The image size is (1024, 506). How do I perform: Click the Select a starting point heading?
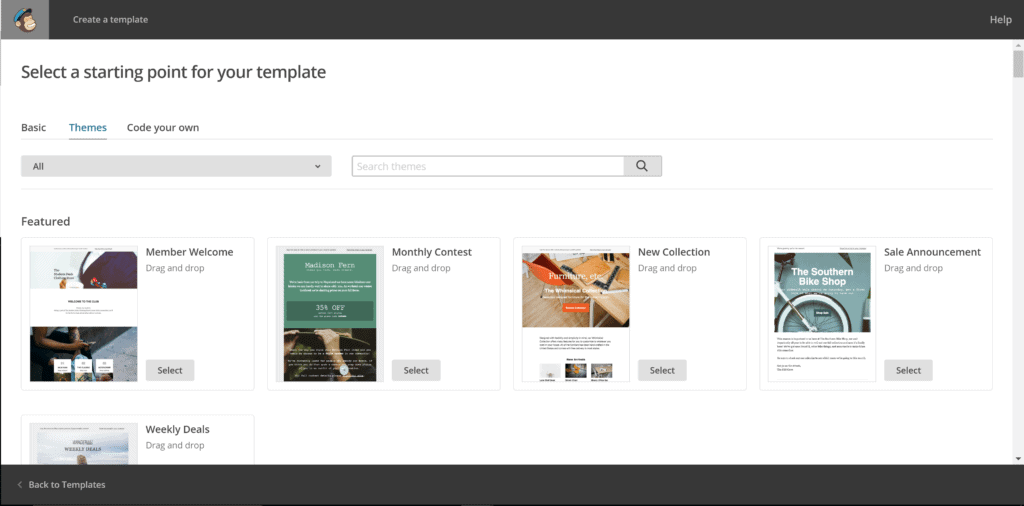(x=174, y=72)
